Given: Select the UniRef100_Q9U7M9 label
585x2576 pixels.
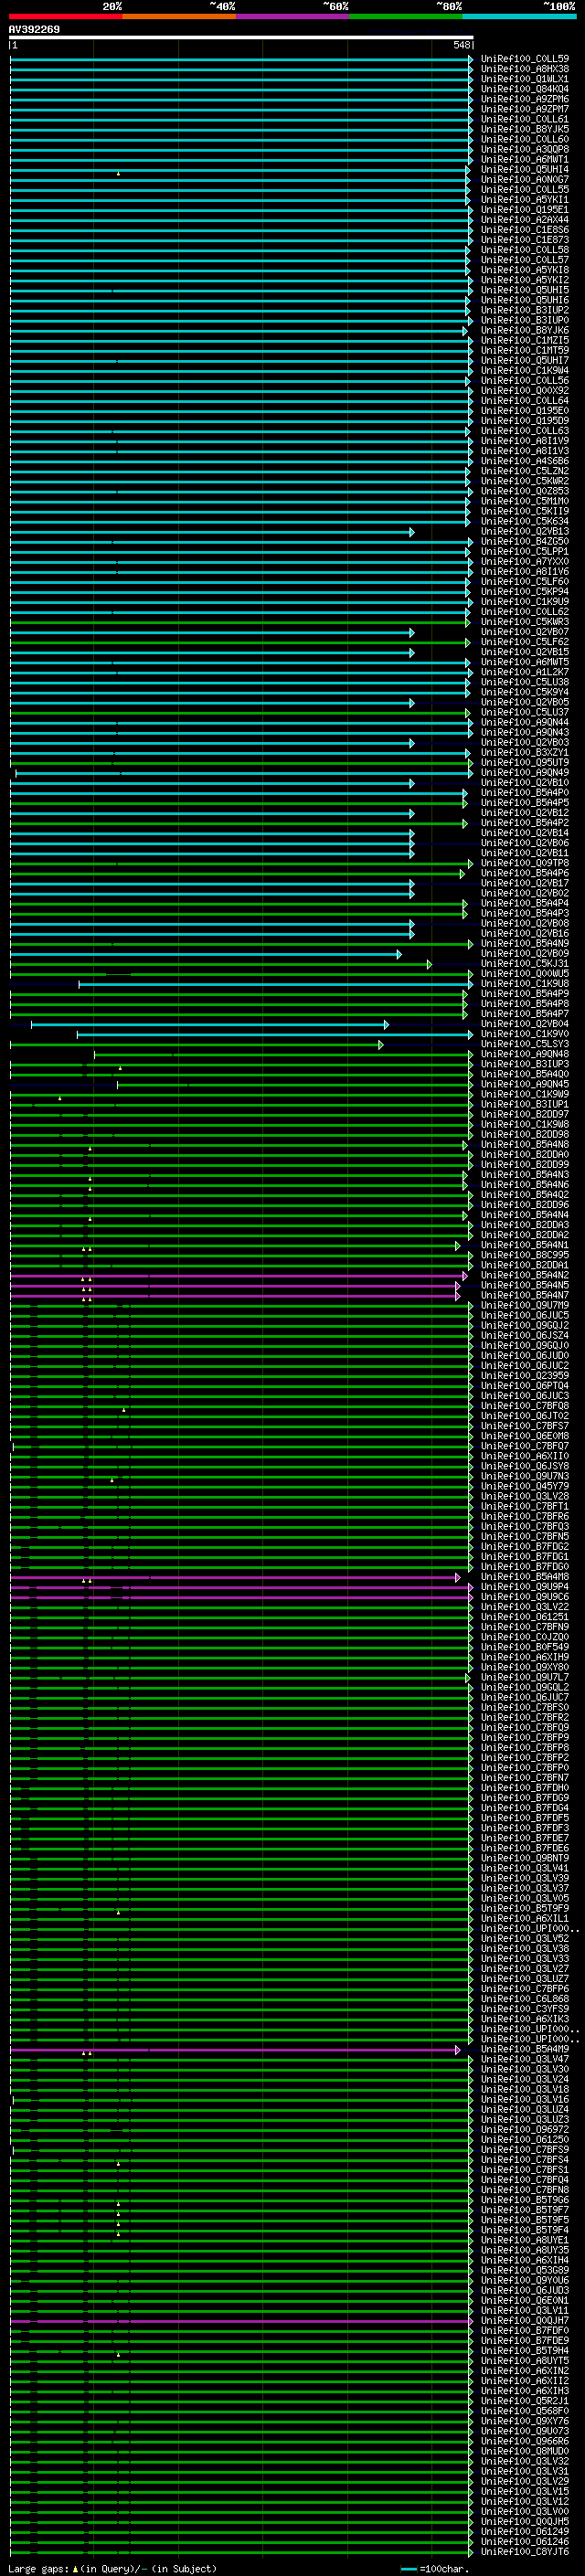Looking at the screenshot, I should [x=525, y=1305].
